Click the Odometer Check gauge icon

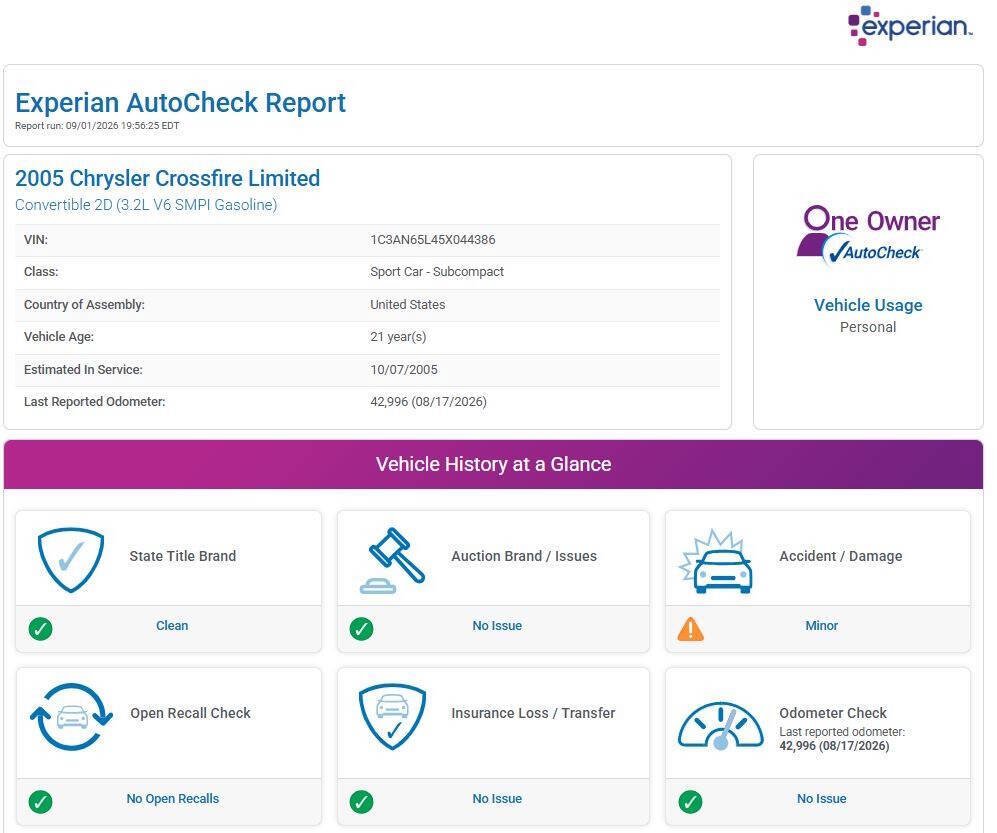click(x=720, y=726)
